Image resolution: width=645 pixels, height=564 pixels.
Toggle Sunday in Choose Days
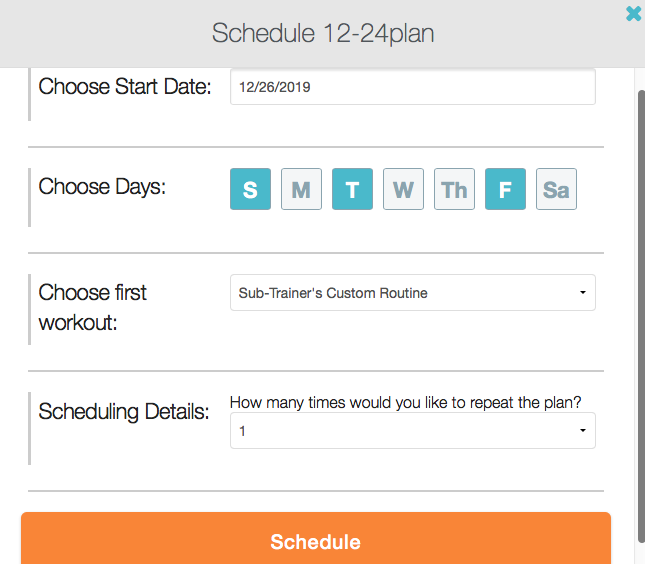[x=250, y=189]
